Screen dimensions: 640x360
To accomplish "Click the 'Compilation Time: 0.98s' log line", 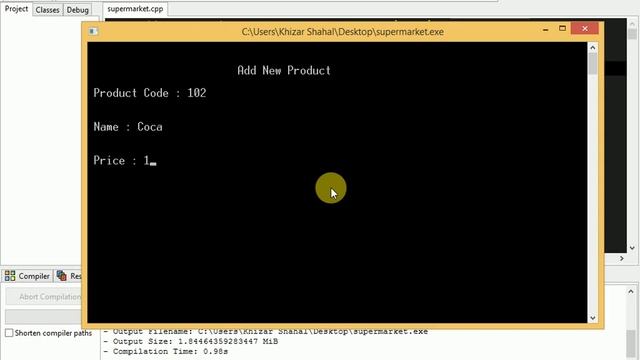I will 166,351.
